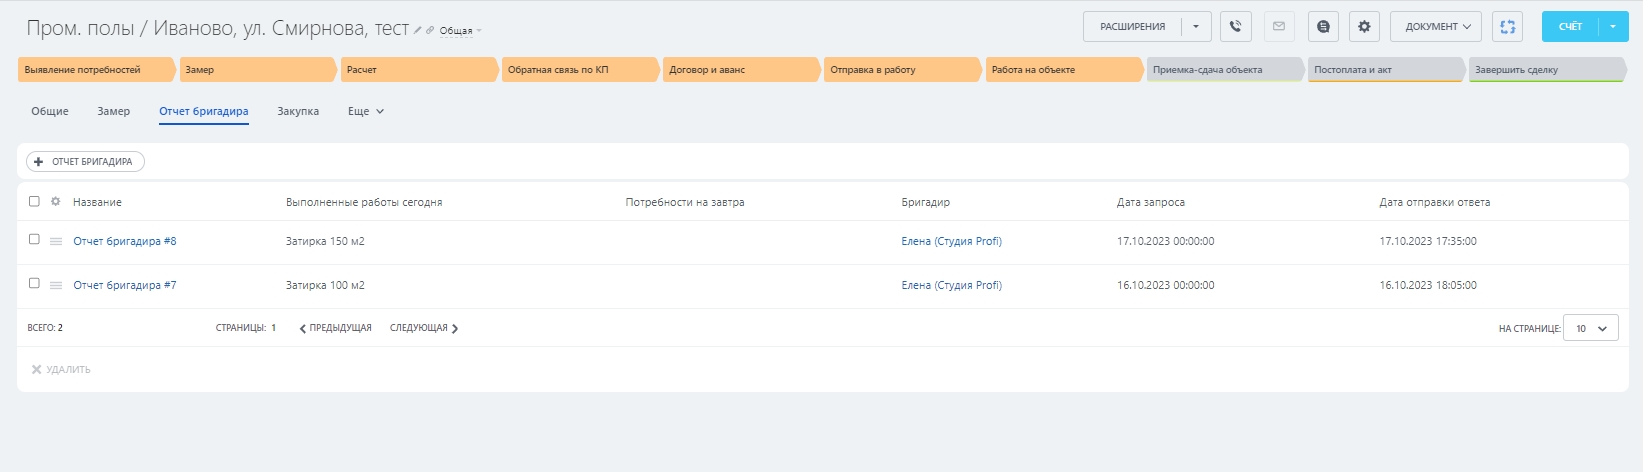The width and height of the screenshot is (1643, 472).
Task: Go to Следующая page
Action: 424,328
